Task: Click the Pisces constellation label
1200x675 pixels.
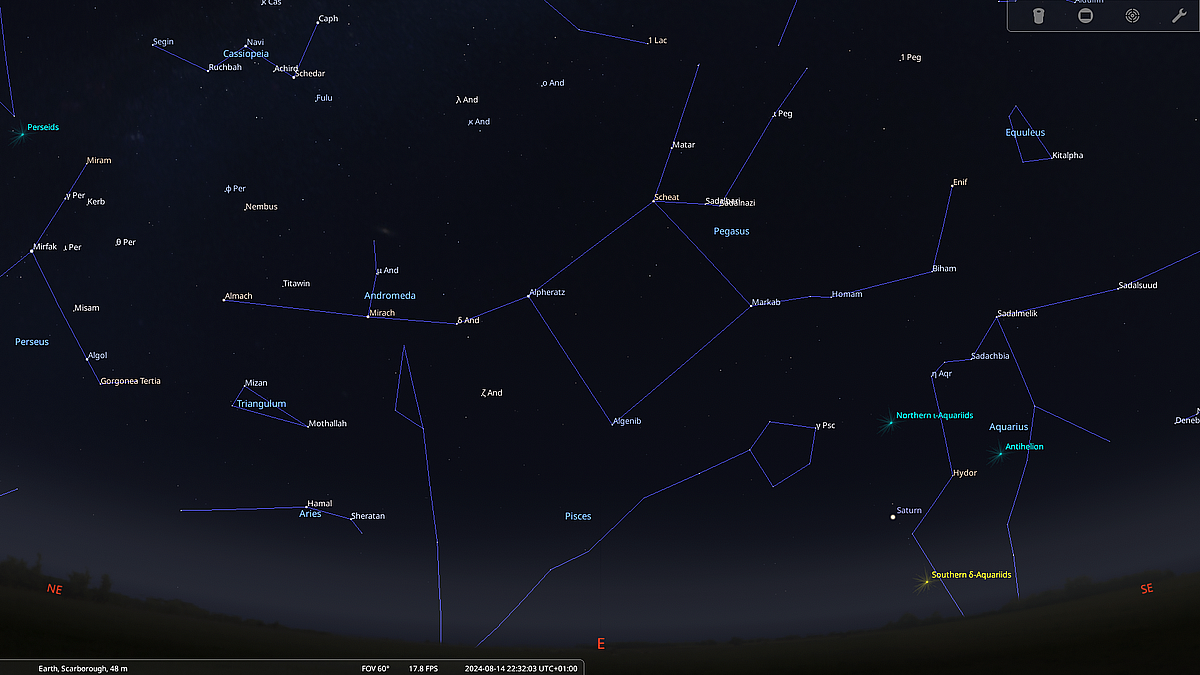Action: (x=578, y=517)
